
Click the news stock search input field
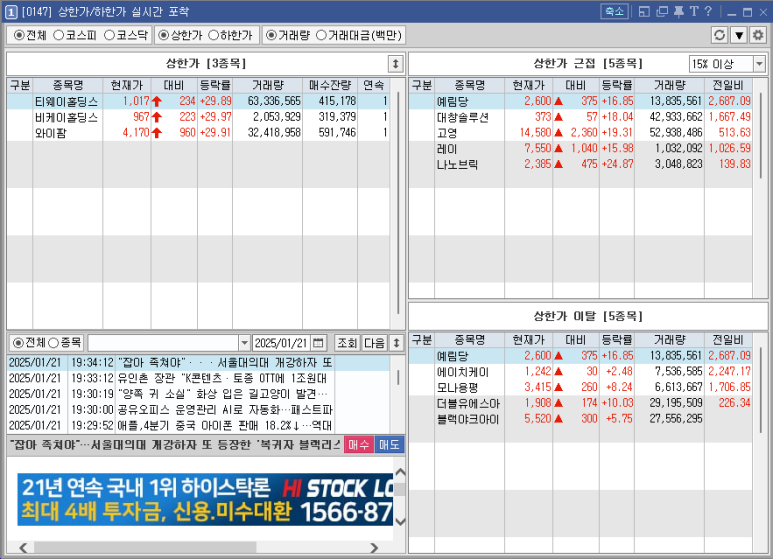click(x=163, y=343)
